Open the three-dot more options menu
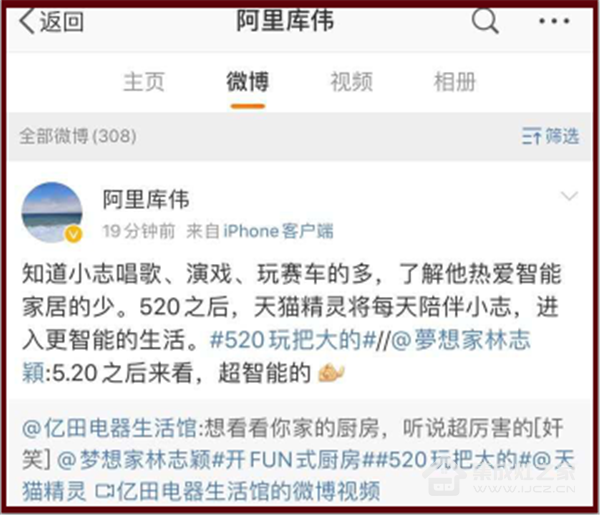 pos(554,21)
